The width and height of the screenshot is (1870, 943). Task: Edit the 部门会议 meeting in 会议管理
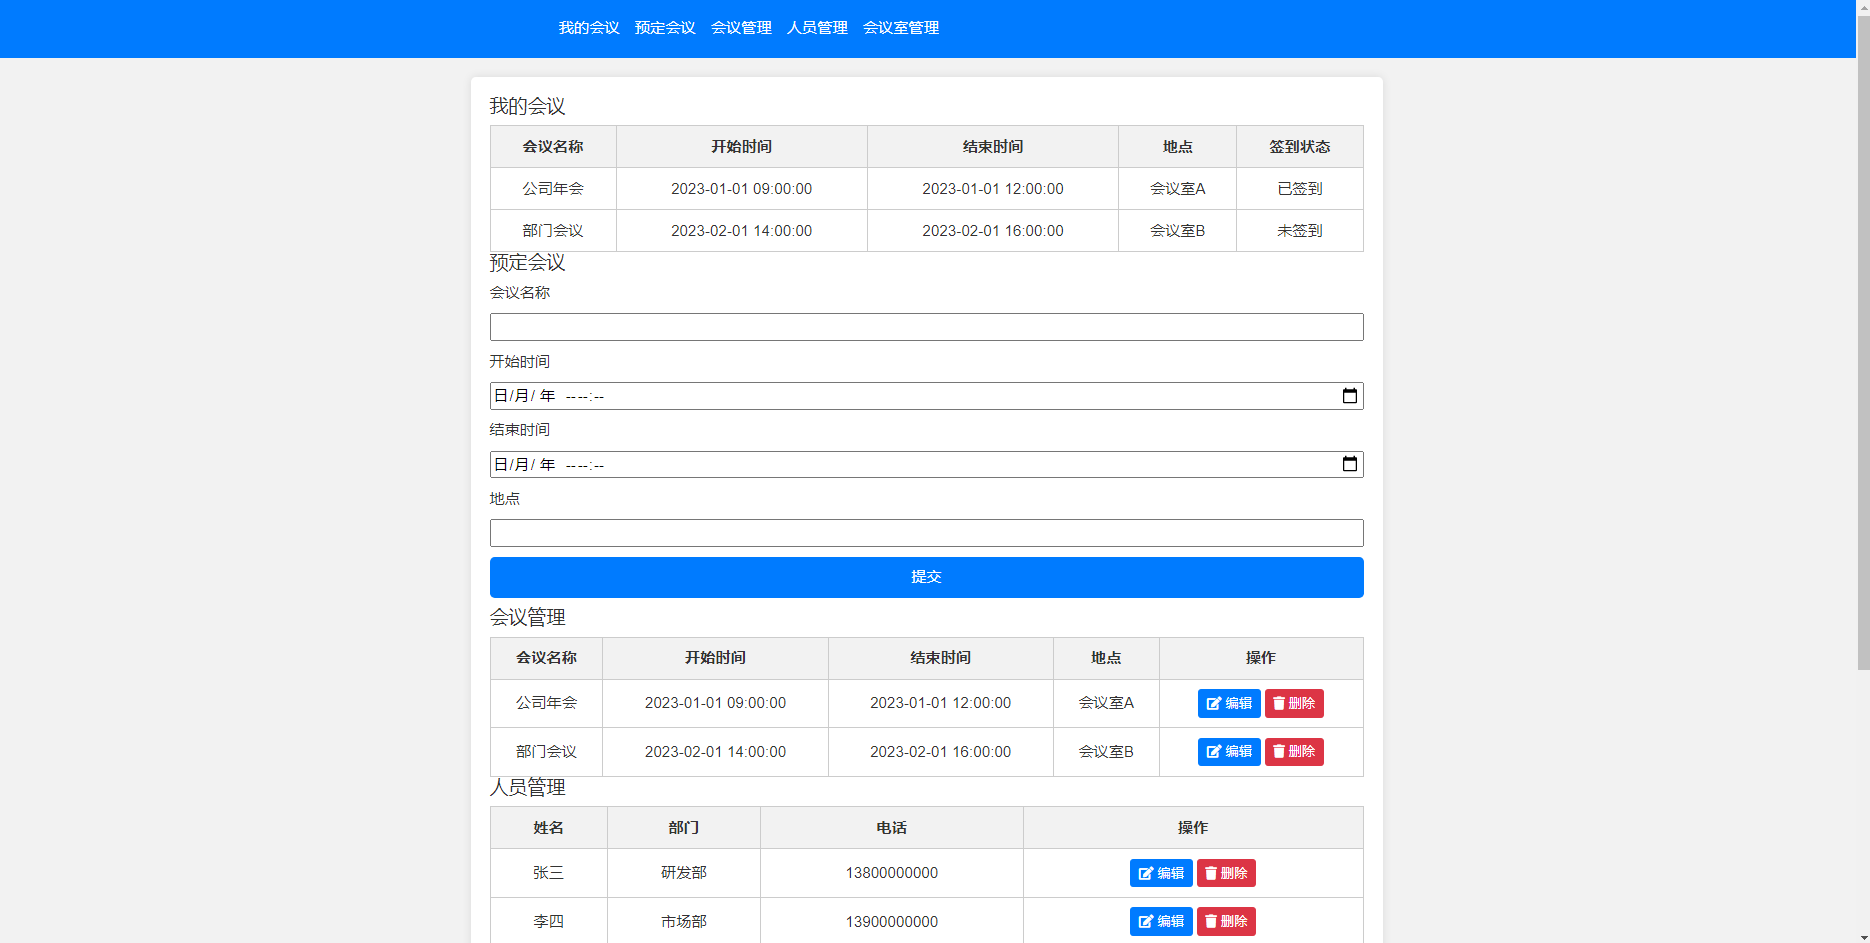click(1229, 752)
